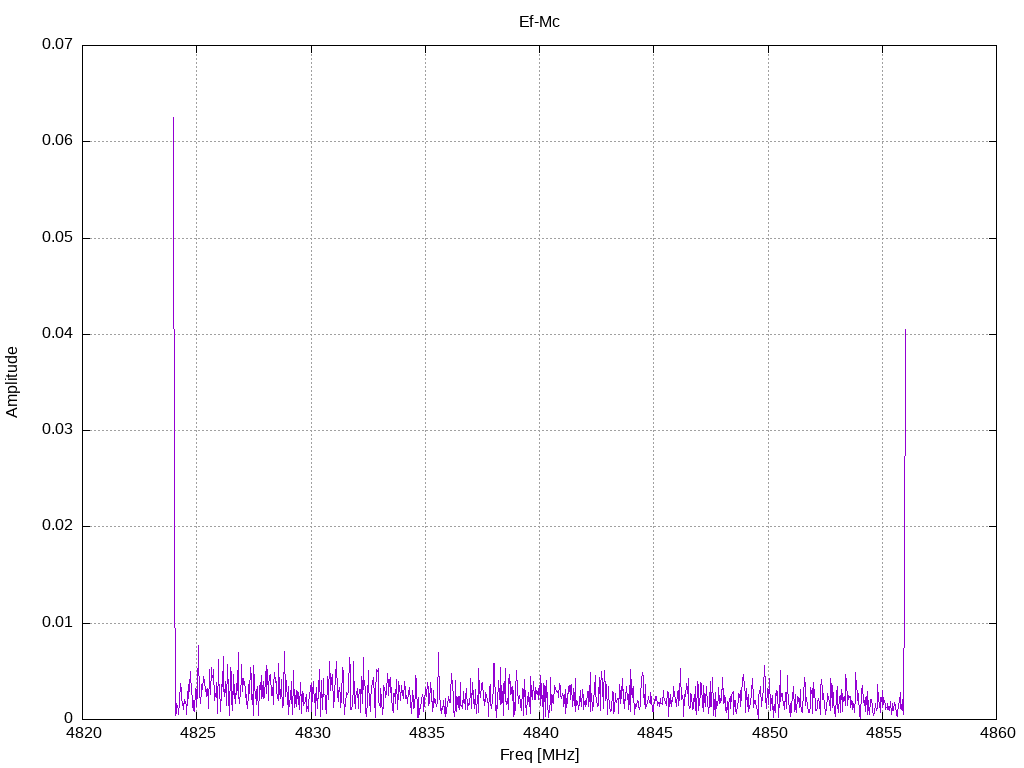Click the 4820 x-axis tick label

(x=83, y=735)
